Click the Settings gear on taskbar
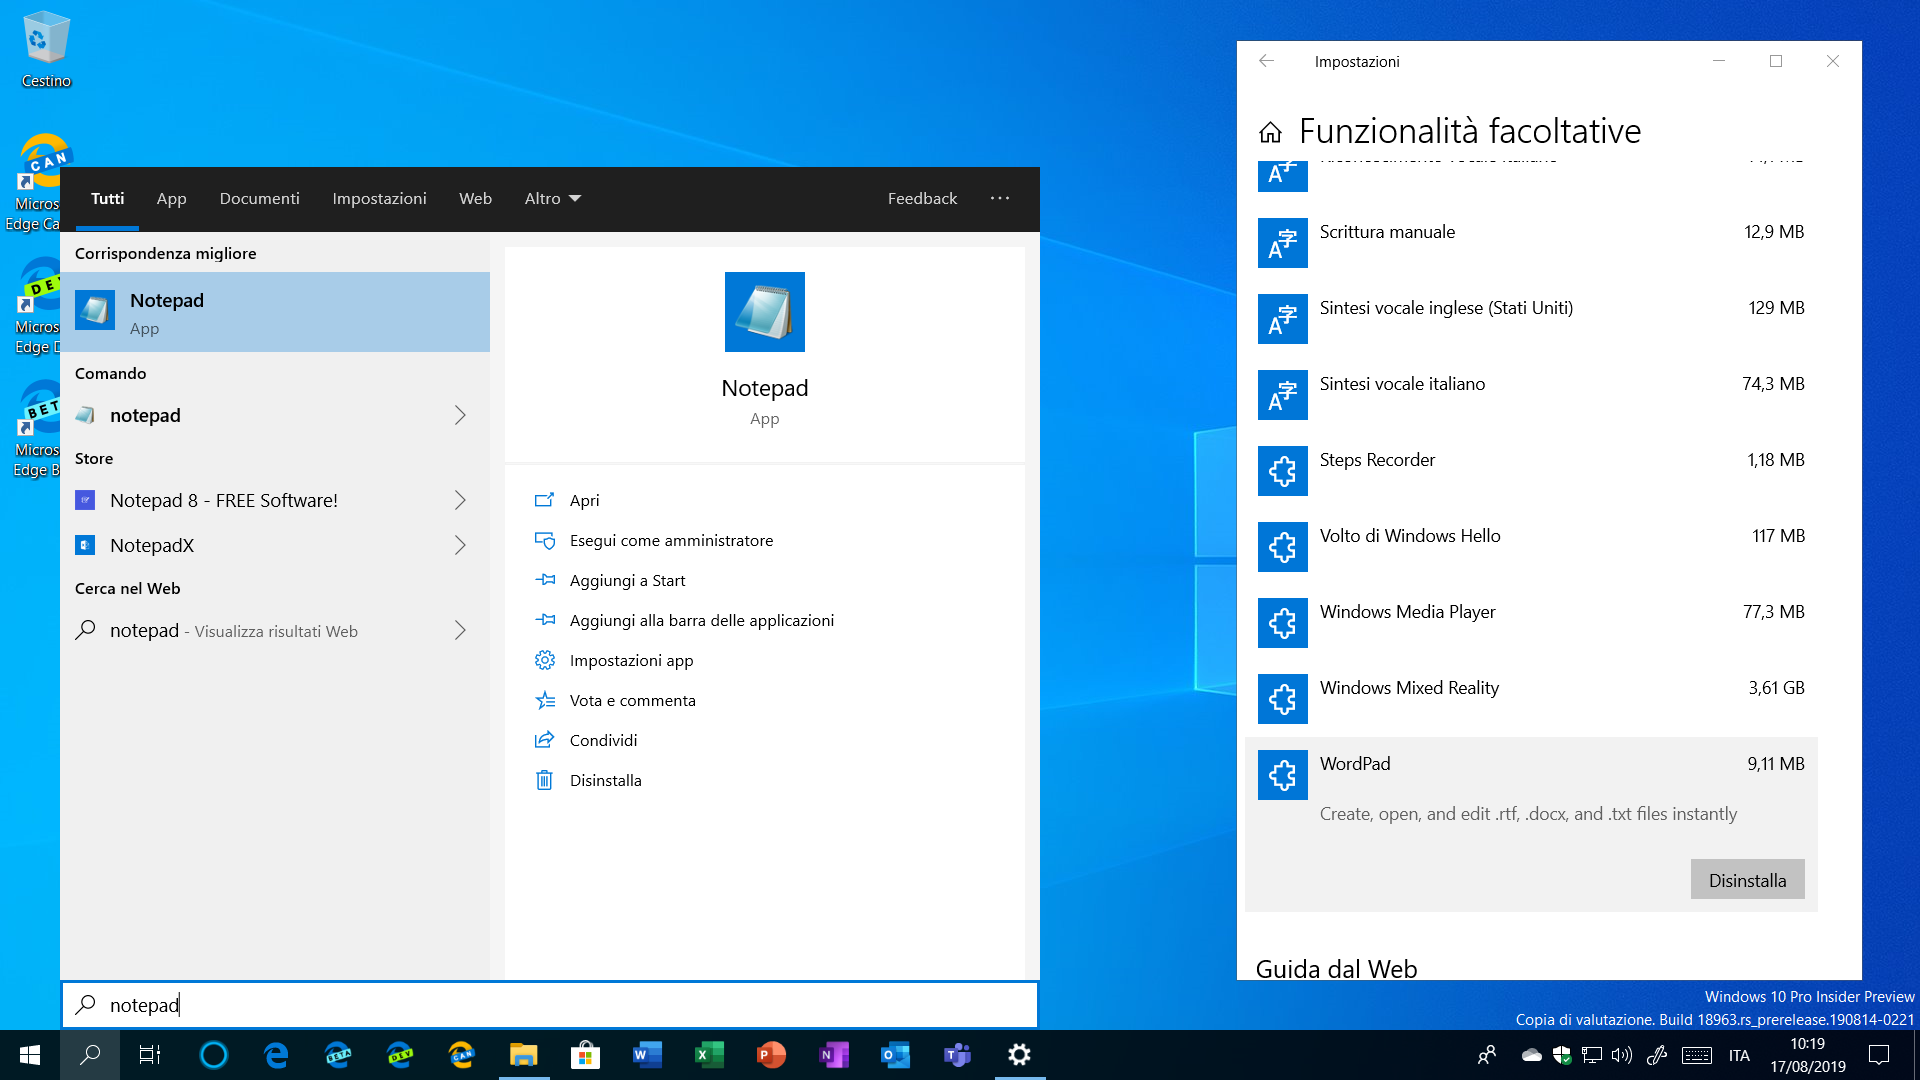Screen dimensions: 1920x1080 point(1020,1055)
